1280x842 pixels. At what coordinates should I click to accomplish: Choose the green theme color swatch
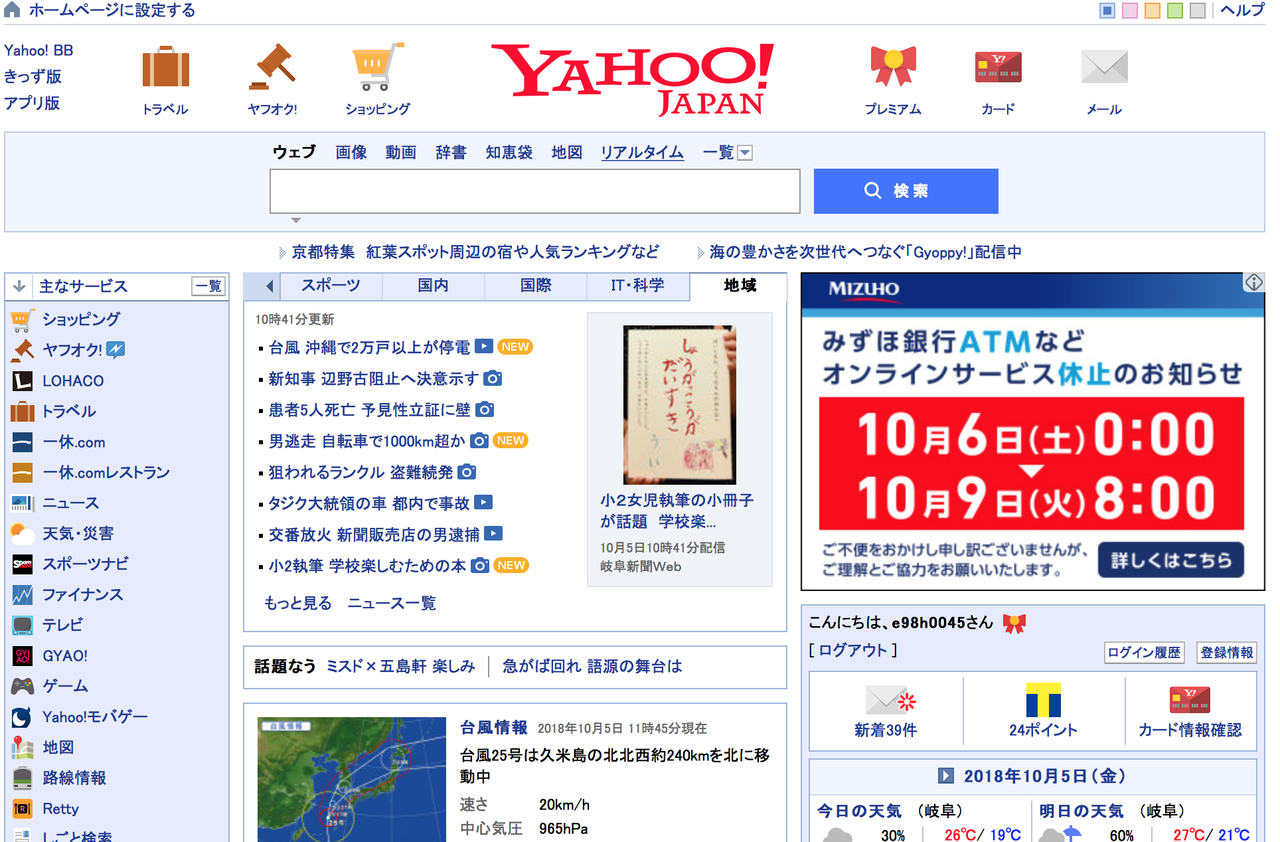[1175, 11]
